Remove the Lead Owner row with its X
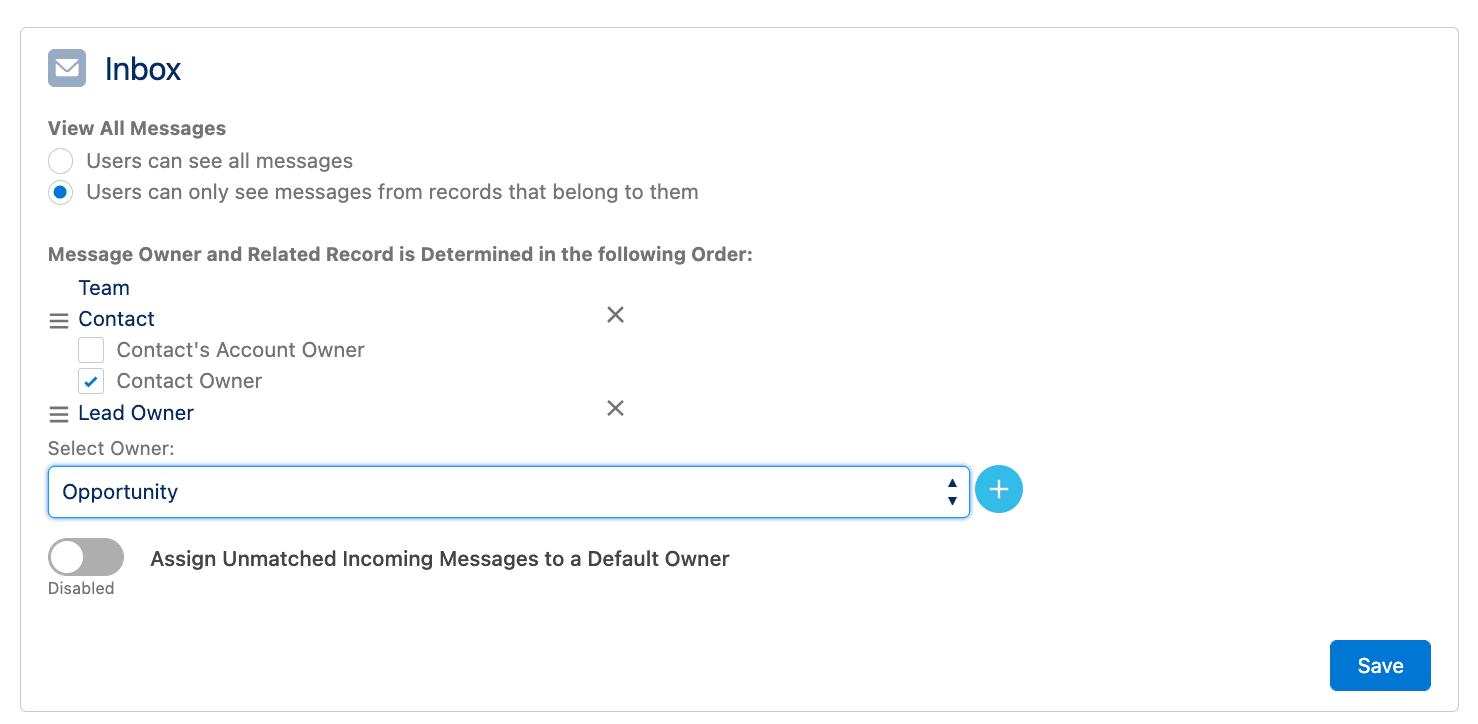This screenshot has width=1478, height=724. click(615, 408)
